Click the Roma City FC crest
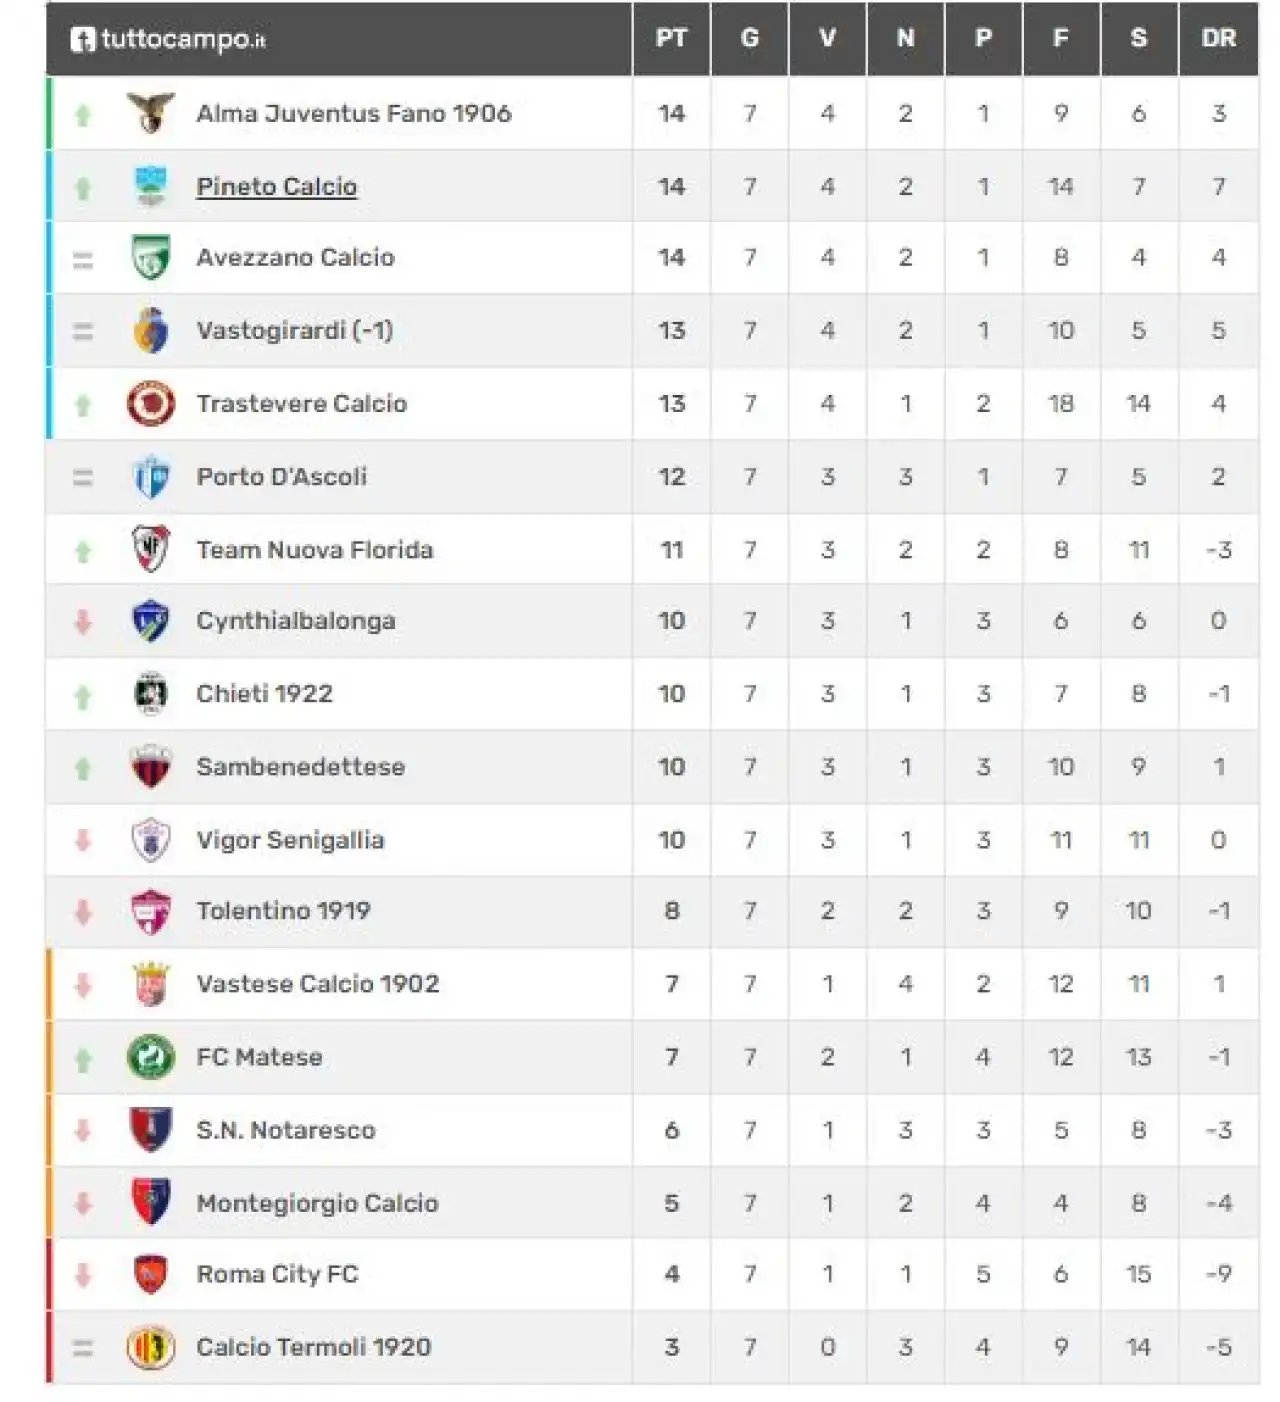 point(151,1275)
